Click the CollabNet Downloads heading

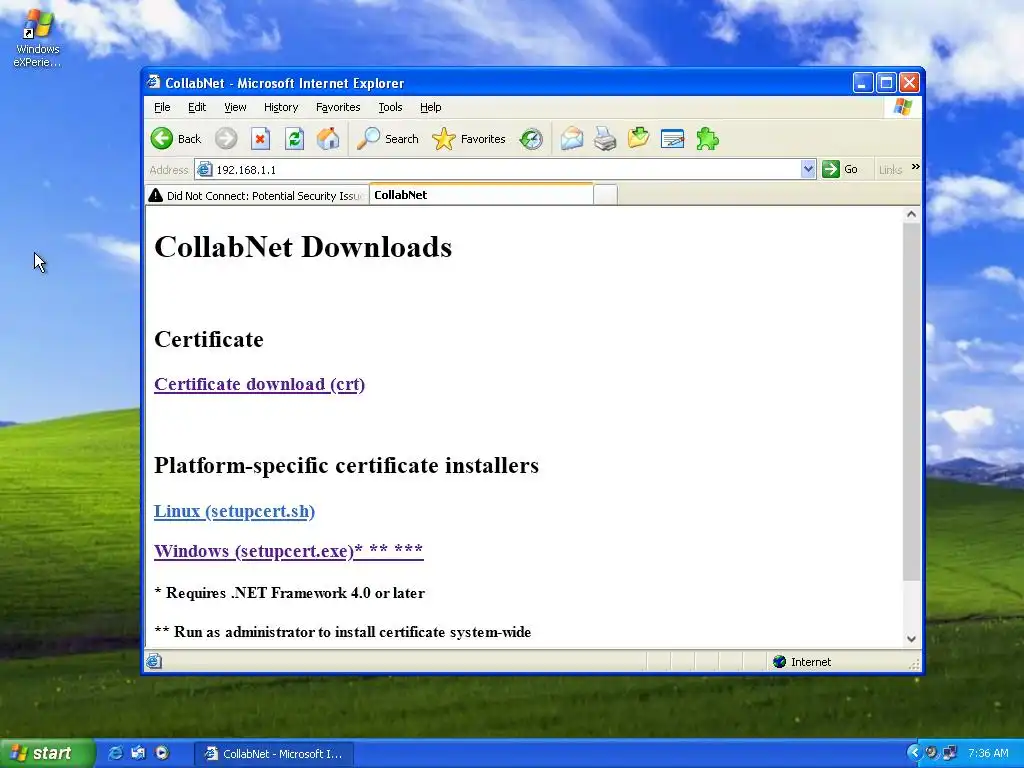pos(303,247)
